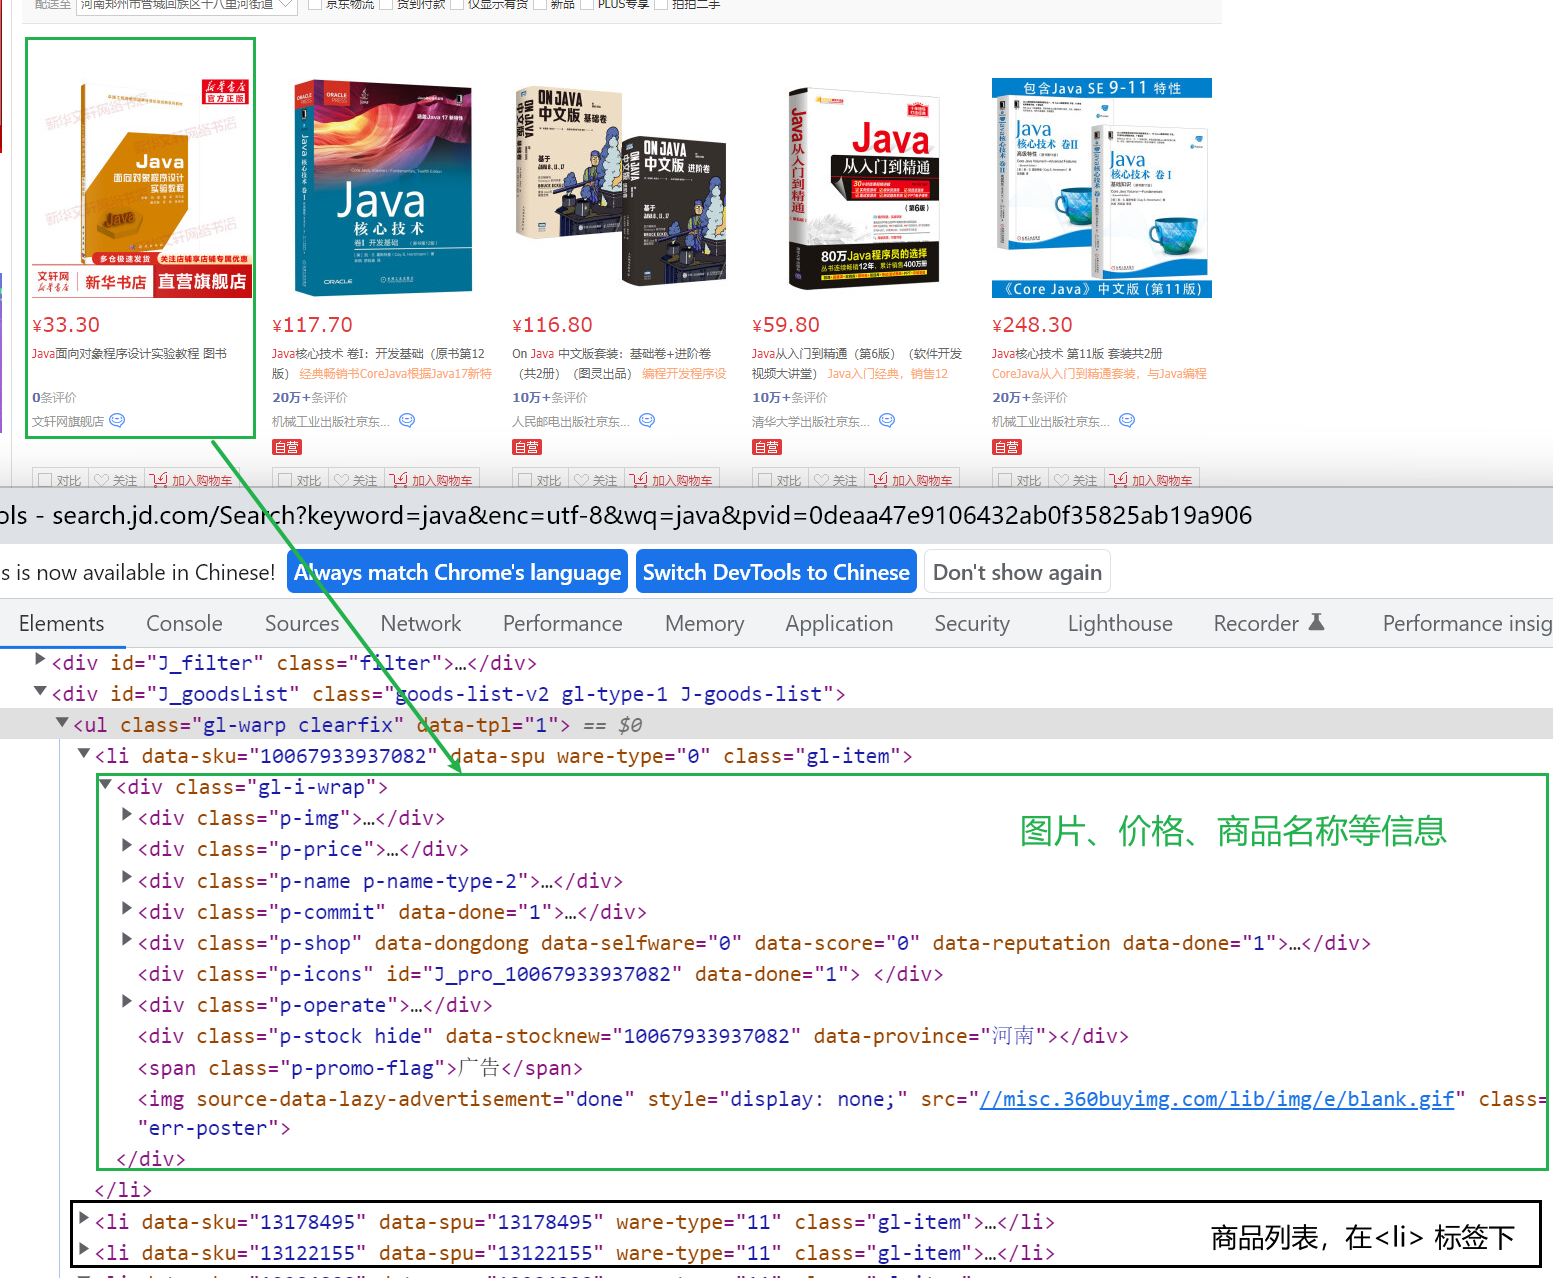The height and width of the screenshot is (1278, 1553).
Task: Select the span p-promo-flag 广告 line
Action: pyautogui.click(x=360, y=1068)
